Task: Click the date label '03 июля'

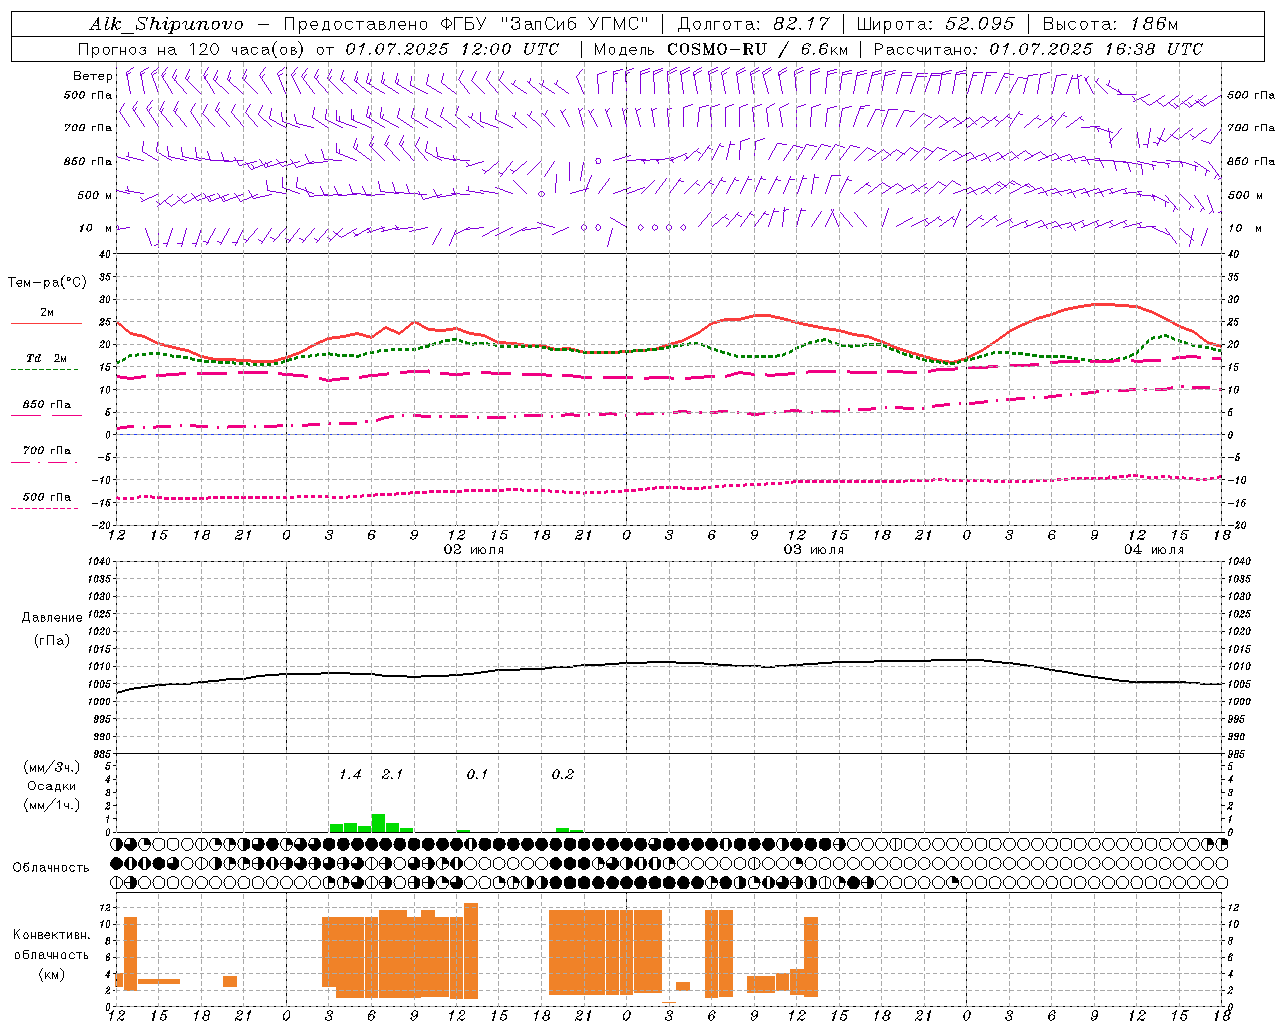Action: (x=813, y=550)
